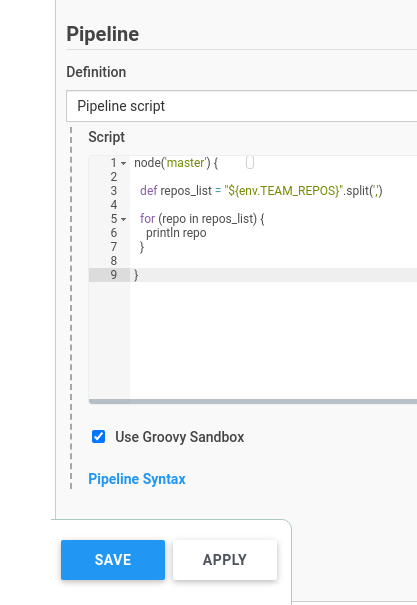Viewport: 417px width, 605px height.
Task: Click highlighted gutter line number 9
Action: point(113,275)
